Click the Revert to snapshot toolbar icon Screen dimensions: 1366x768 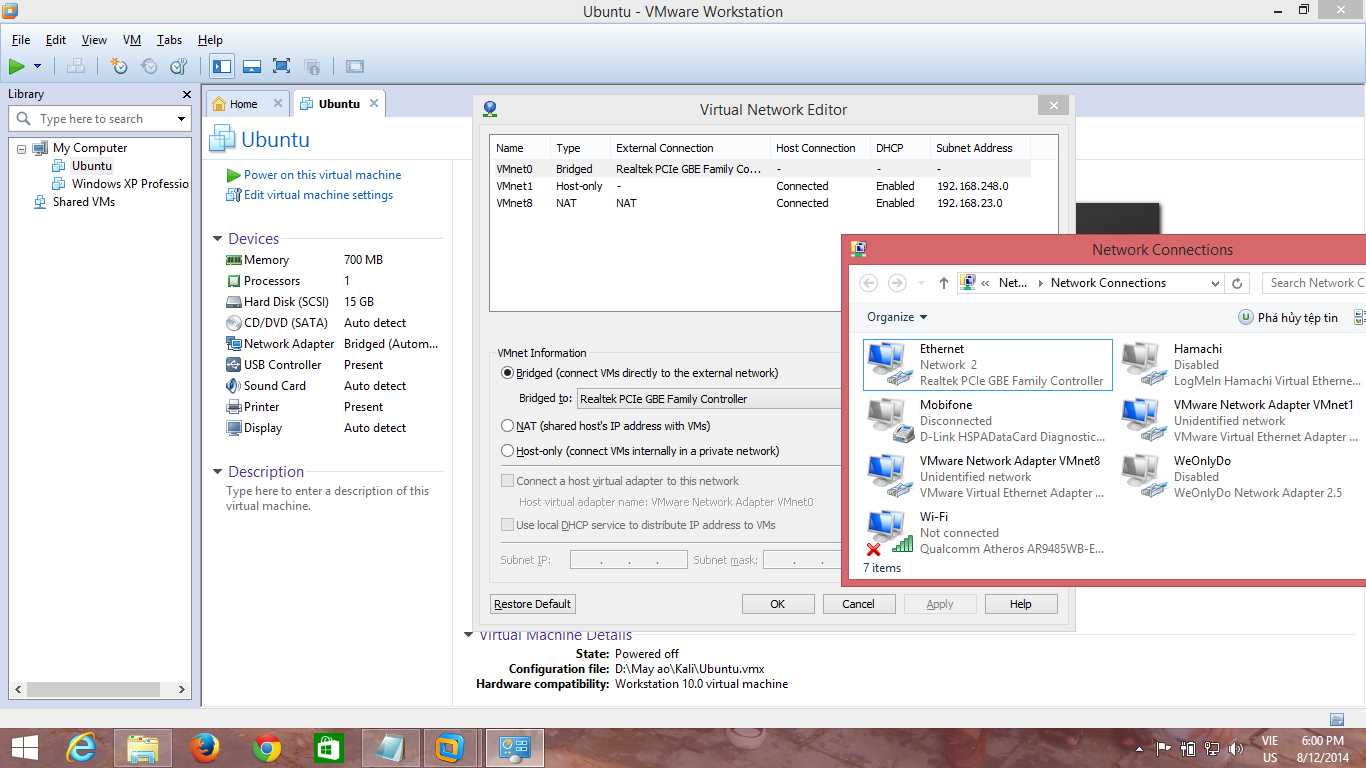coord(149,66)
